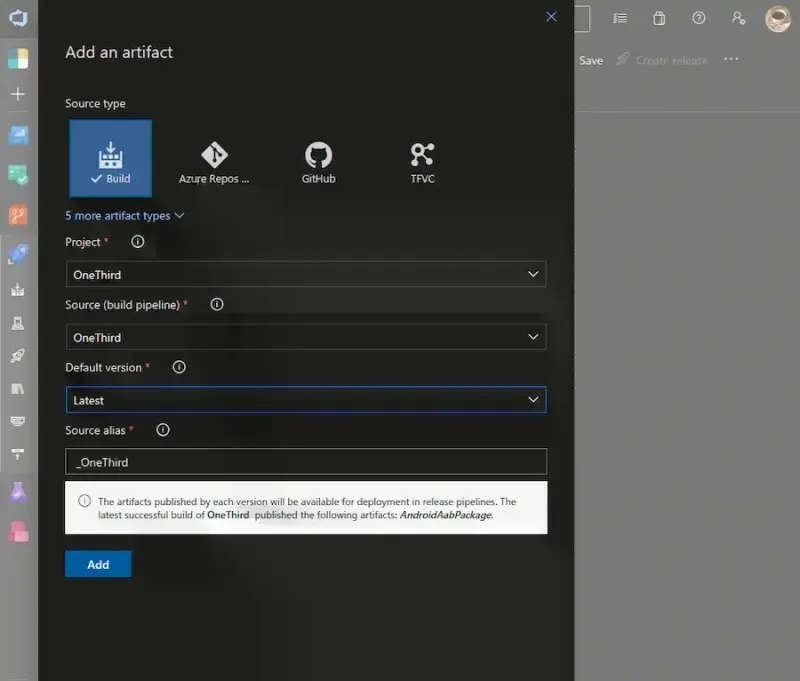Viewport: 800px width, 681px height.
Task: Pick the TFVC source type
Action: 422,160
